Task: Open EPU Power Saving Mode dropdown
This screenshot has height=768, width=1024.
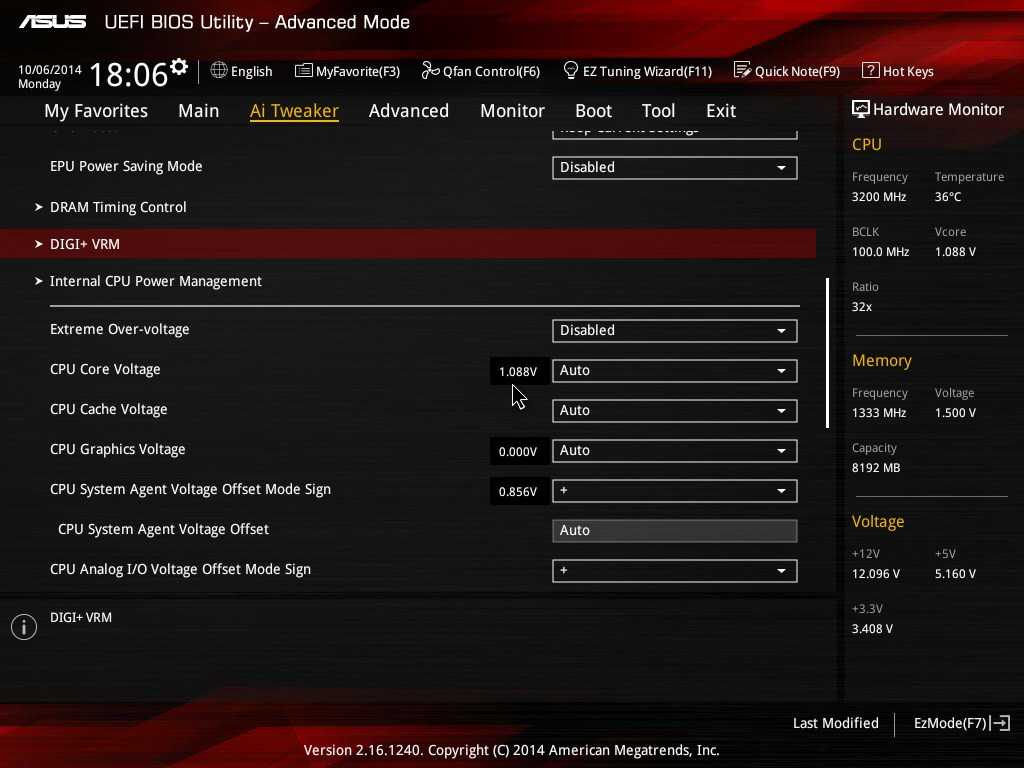Action: point(674,168)
